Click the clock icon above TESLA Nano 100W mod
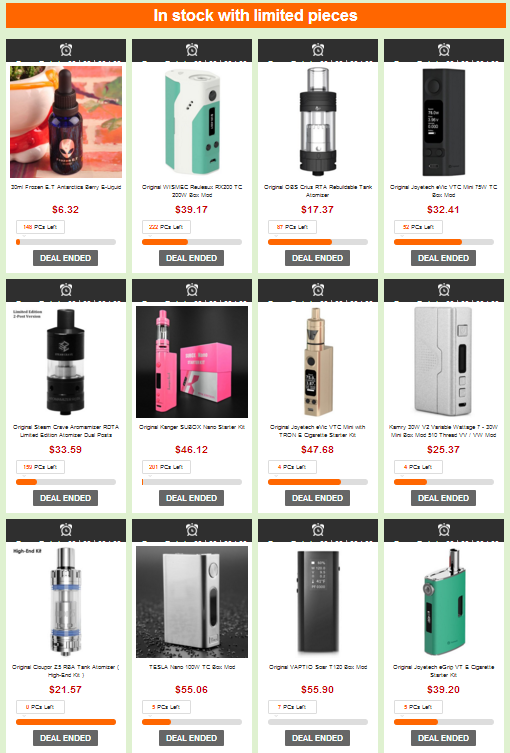Image resolution: width=510 pixels, height=753 pixels. coord(192,530)
